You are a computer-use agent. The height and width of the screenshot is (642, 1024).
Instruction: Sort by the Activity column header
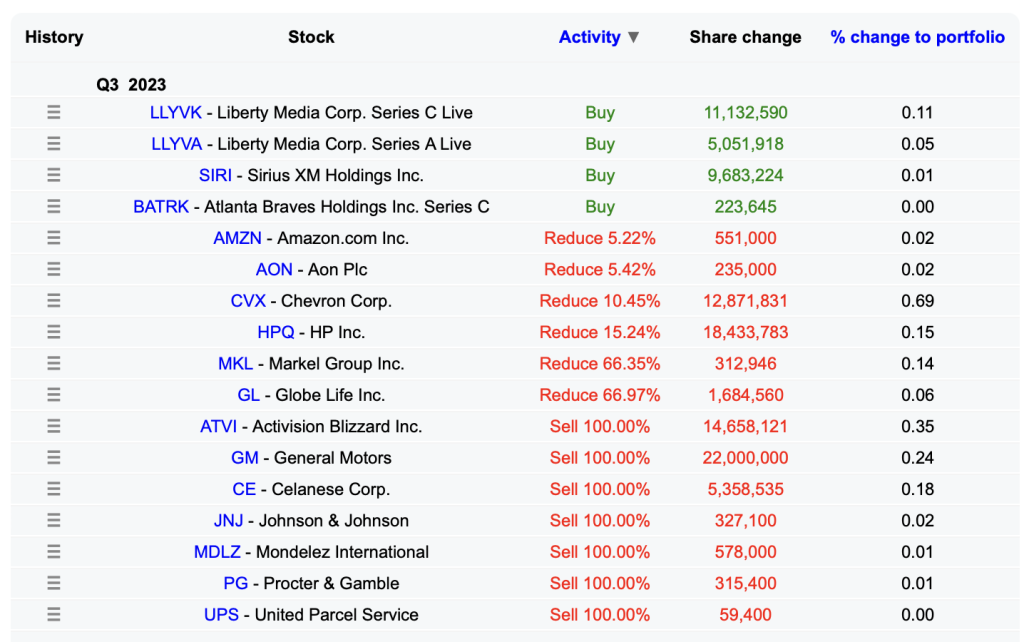[589, 37]
